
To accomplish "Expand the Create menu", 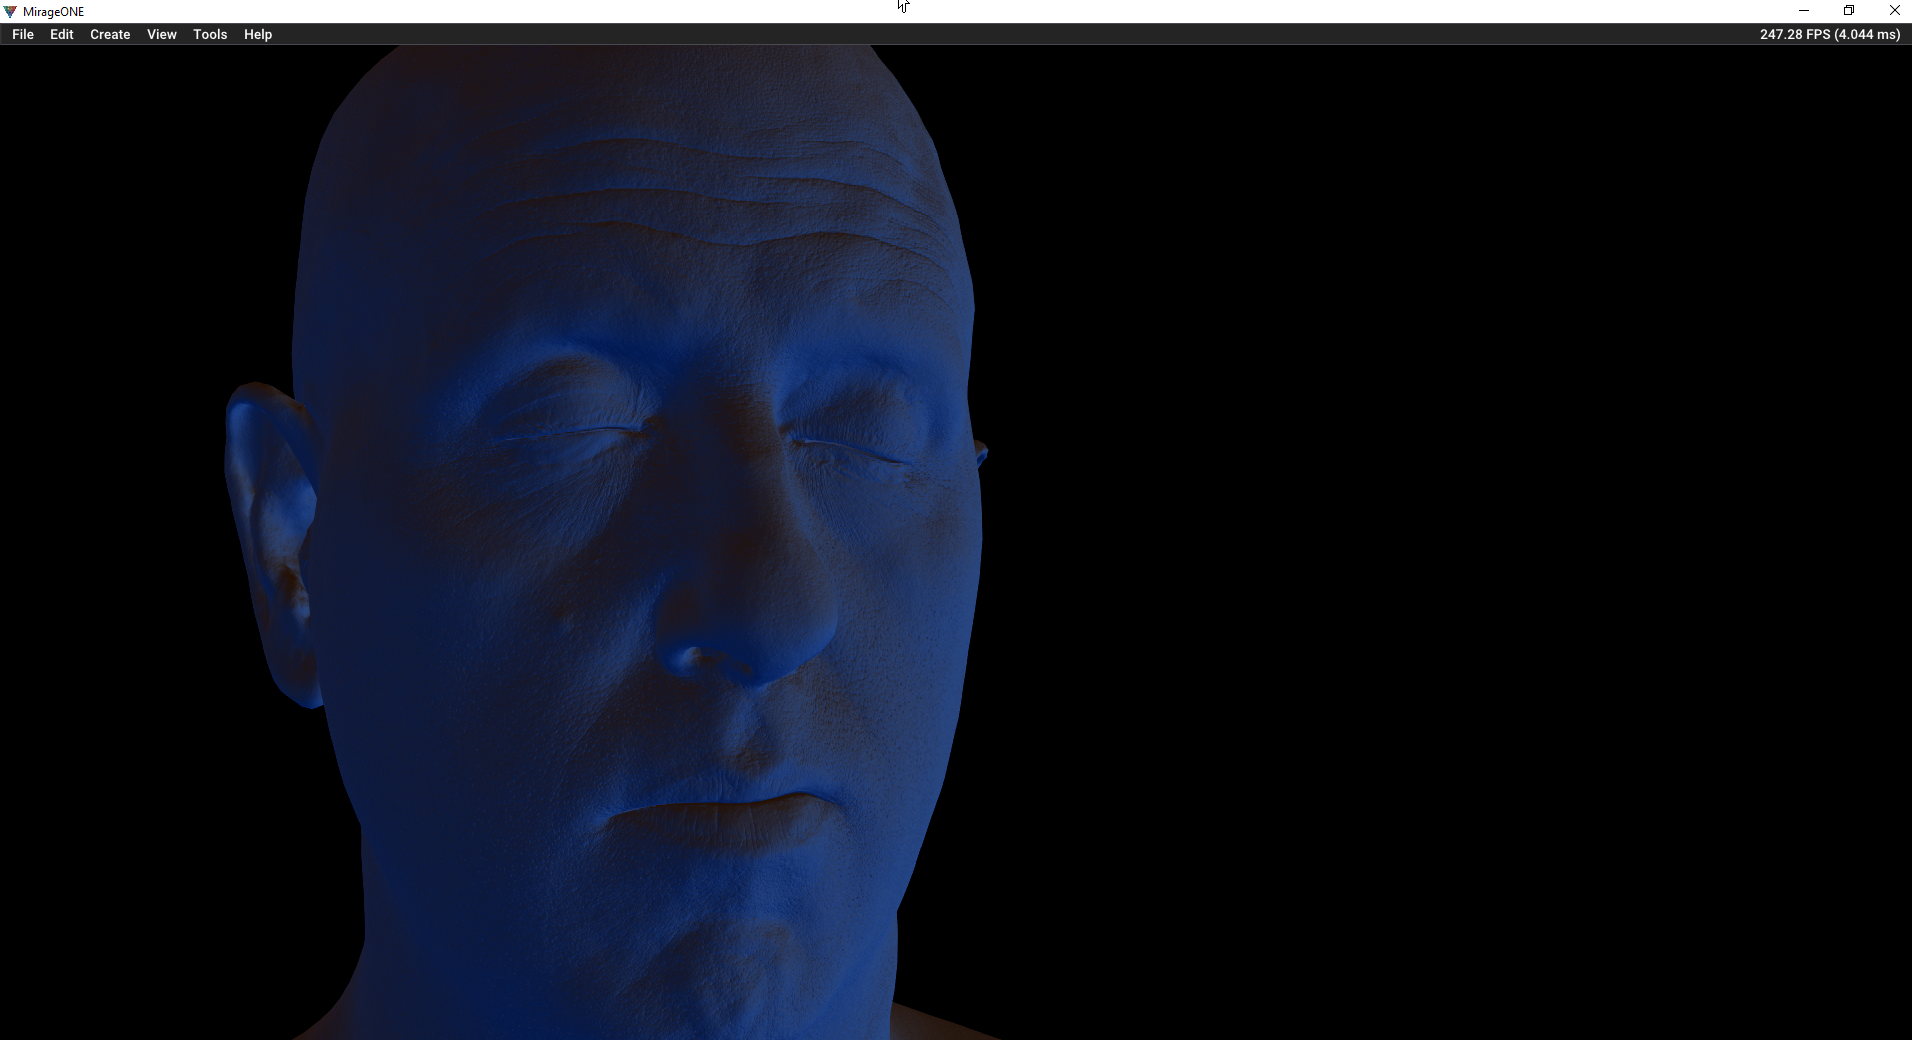I will [110, 34].
